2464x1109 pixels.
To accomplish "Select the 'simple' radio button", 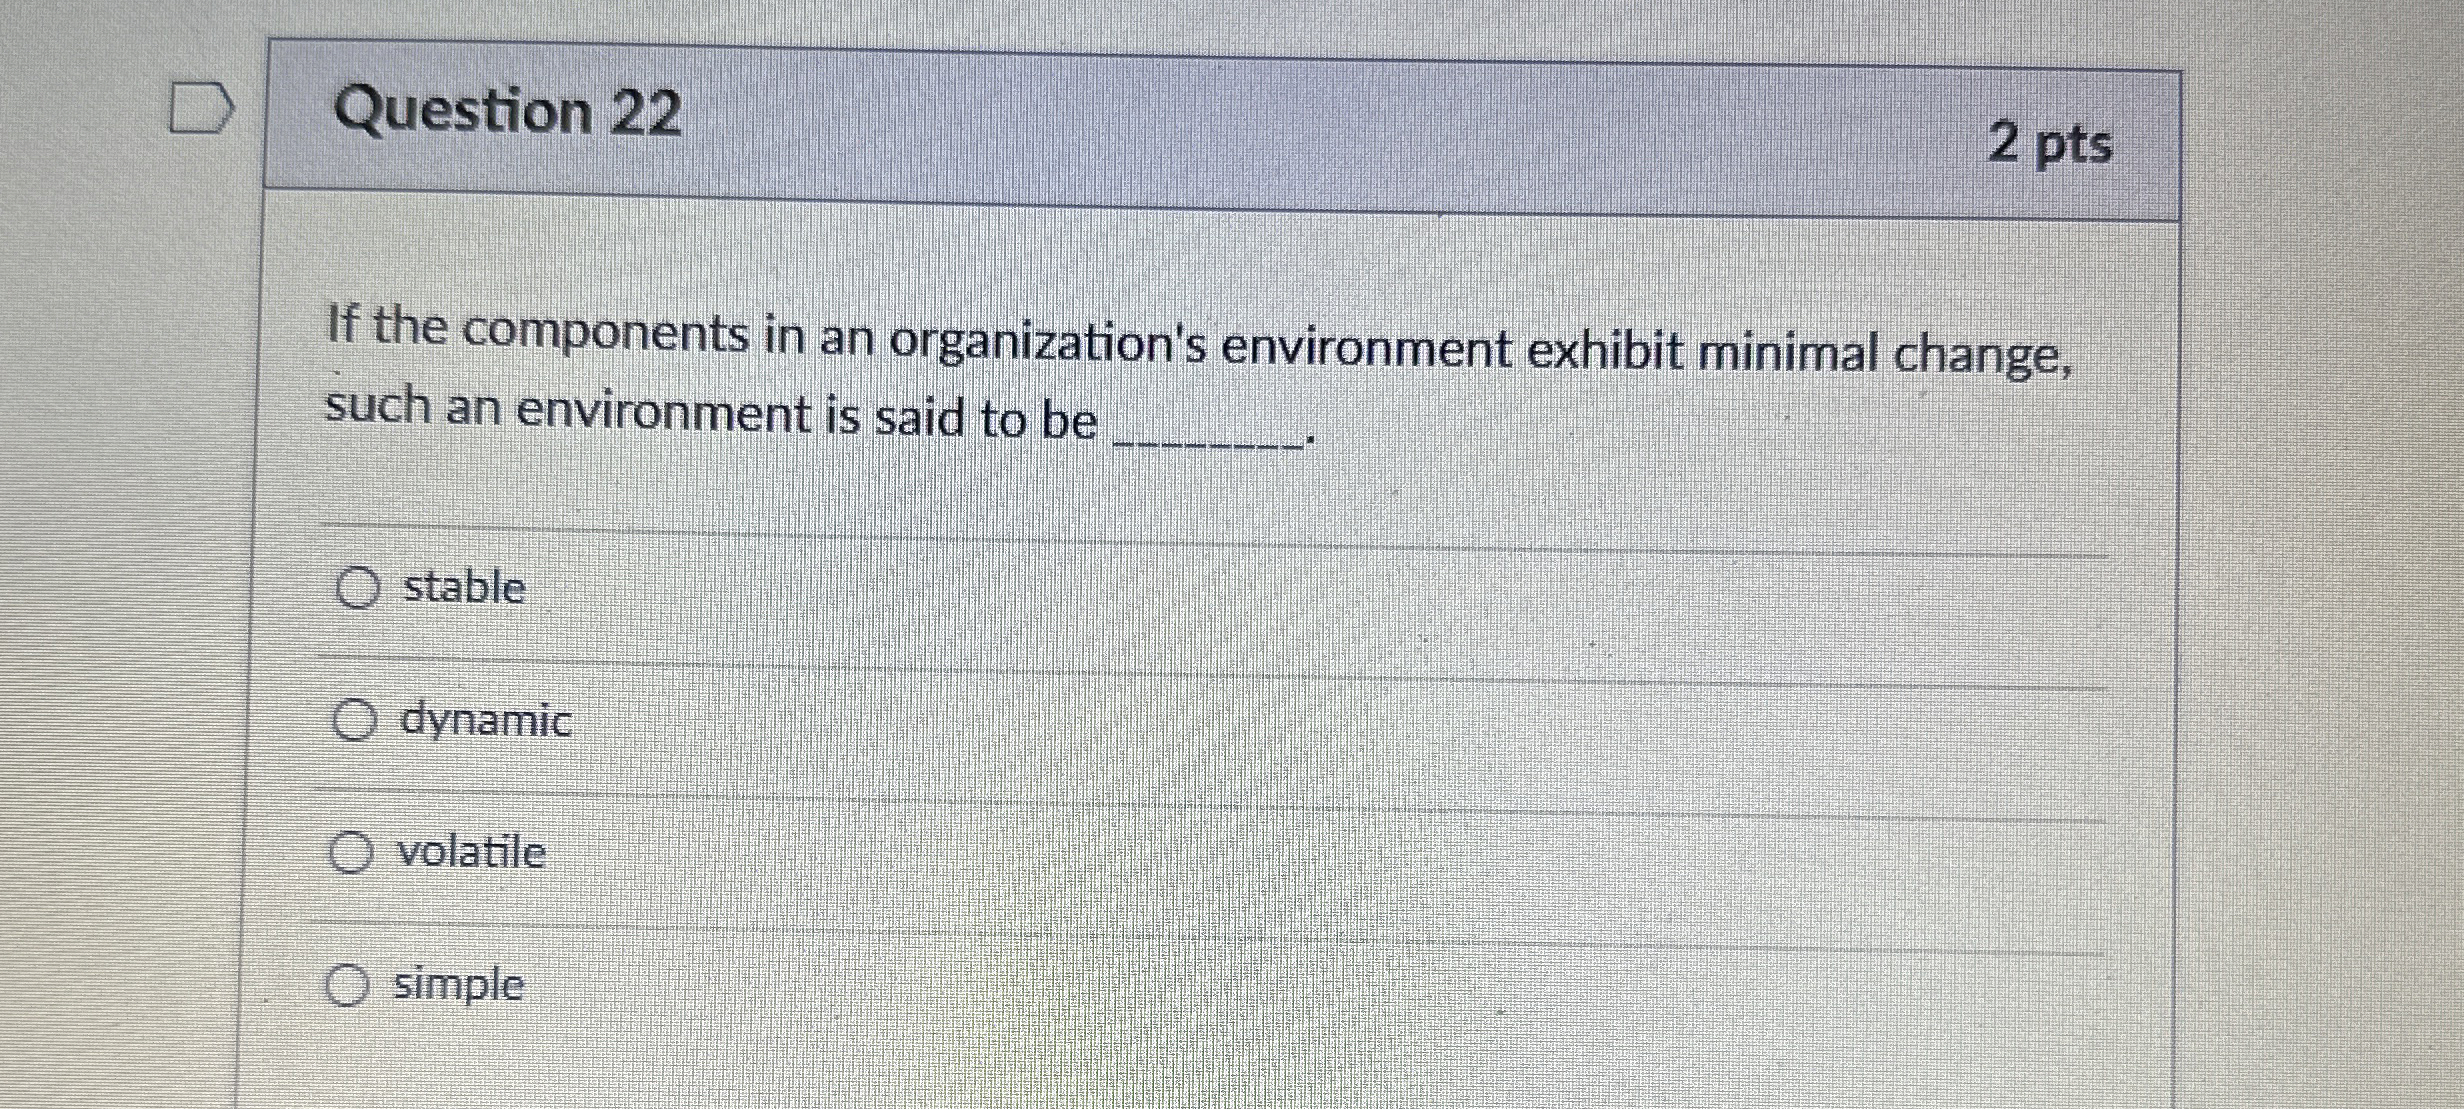I will 346,985.
